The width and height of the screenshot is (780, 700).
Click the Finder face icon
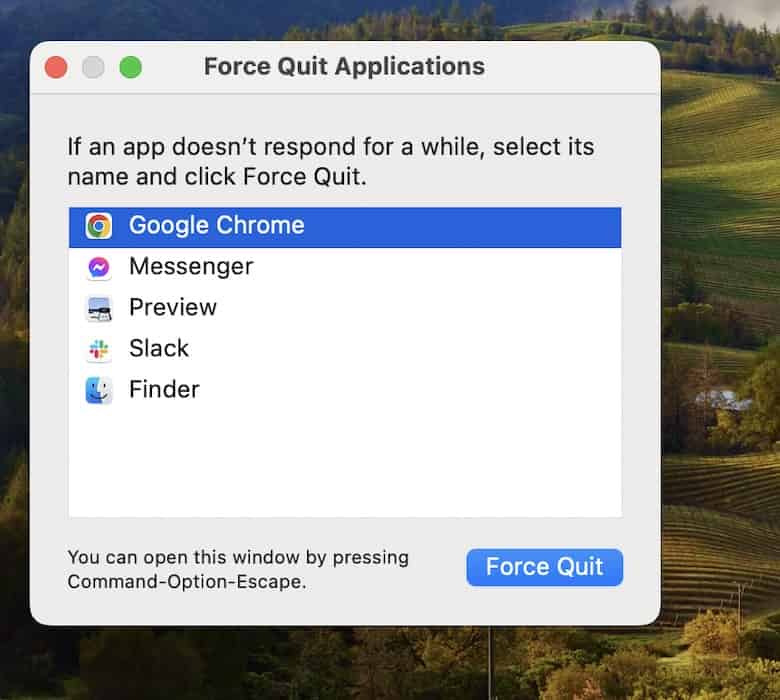(98, 390)
